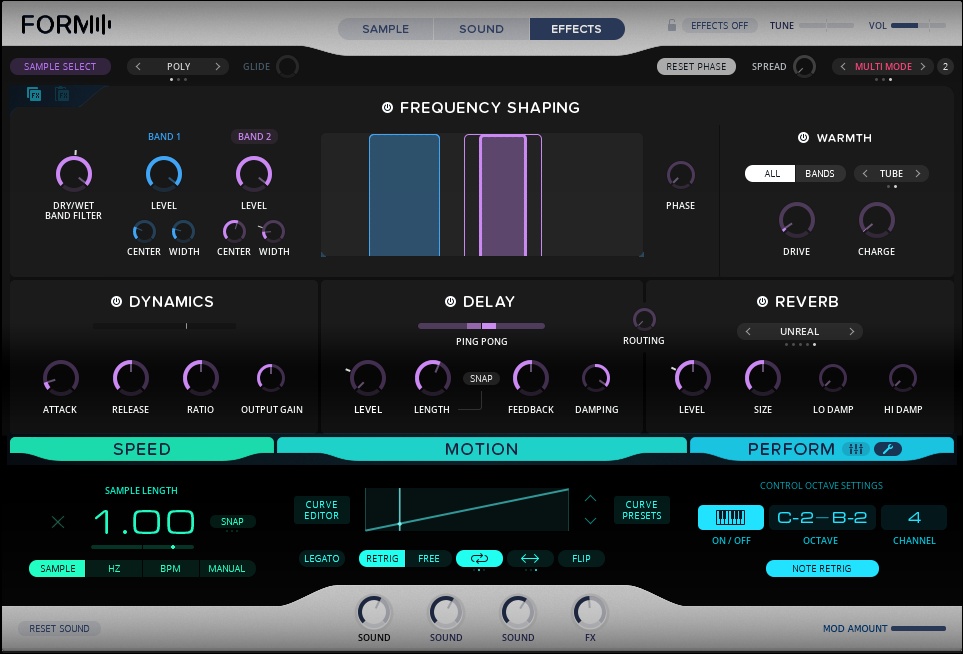
Task: Toggle the Frequency Shaping power icon
Action: pyautogui.click(x=388, y=107)
